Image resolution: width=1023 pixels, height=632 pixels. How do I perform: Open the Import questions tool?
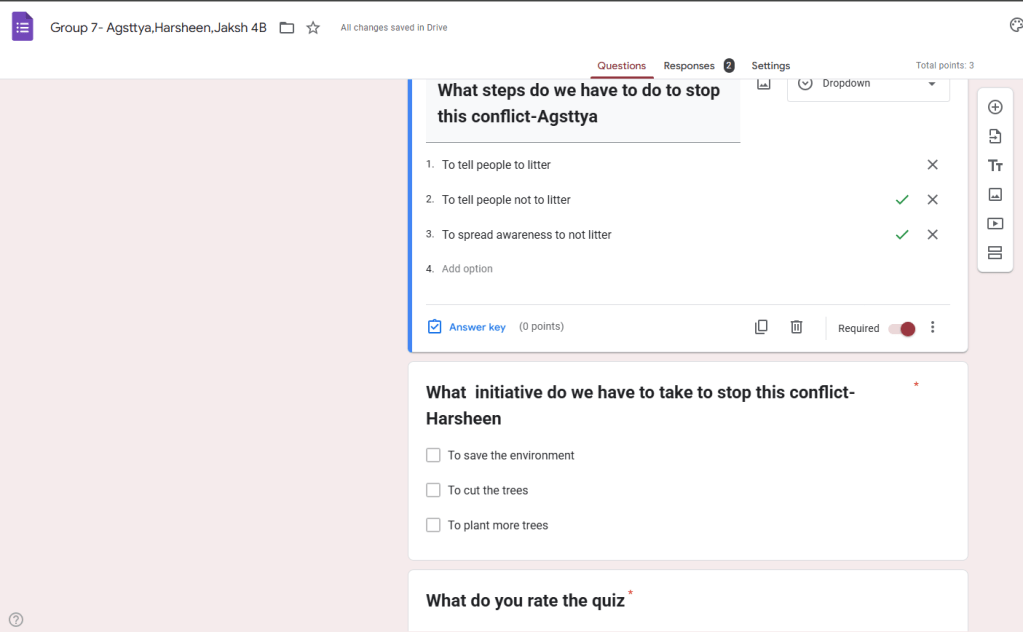click(x=994, y=136)
